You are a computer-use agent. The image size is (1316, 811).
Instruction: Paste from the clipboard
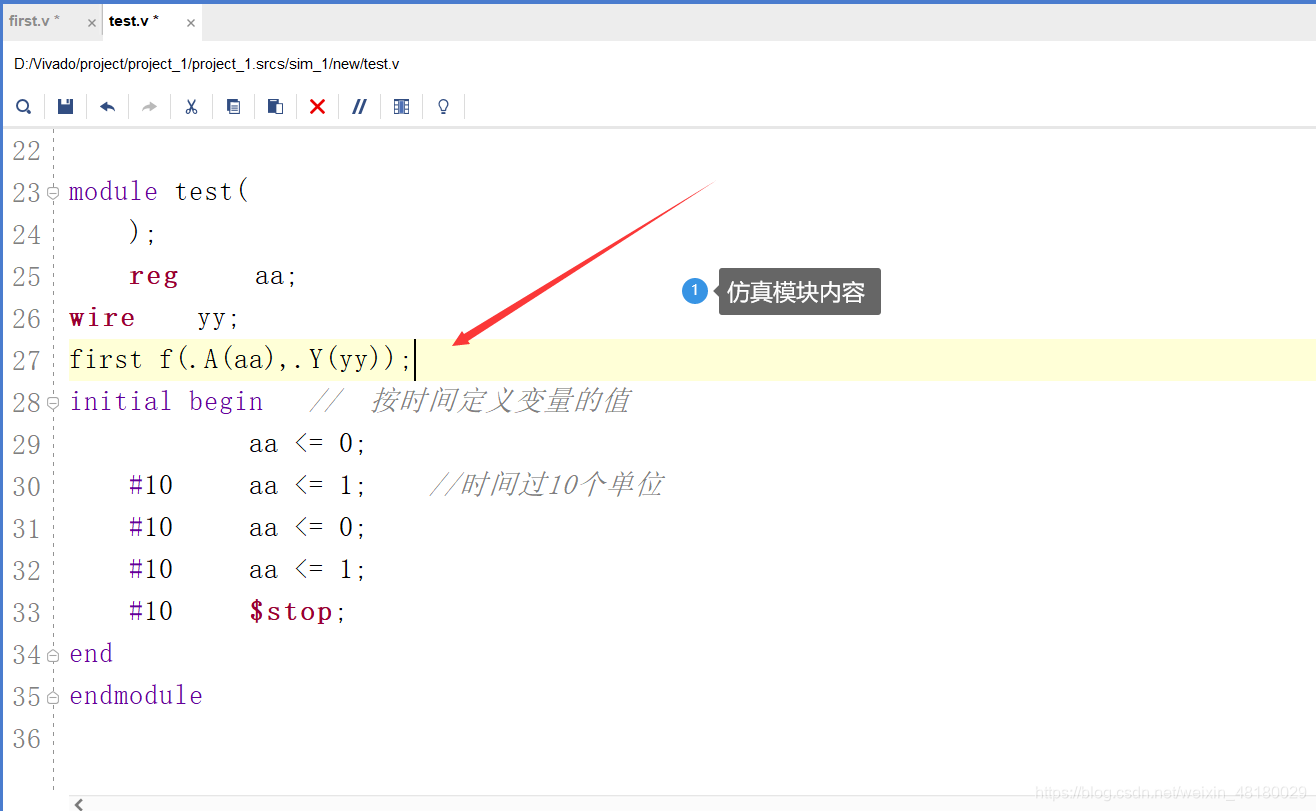(x=276, y=106)
